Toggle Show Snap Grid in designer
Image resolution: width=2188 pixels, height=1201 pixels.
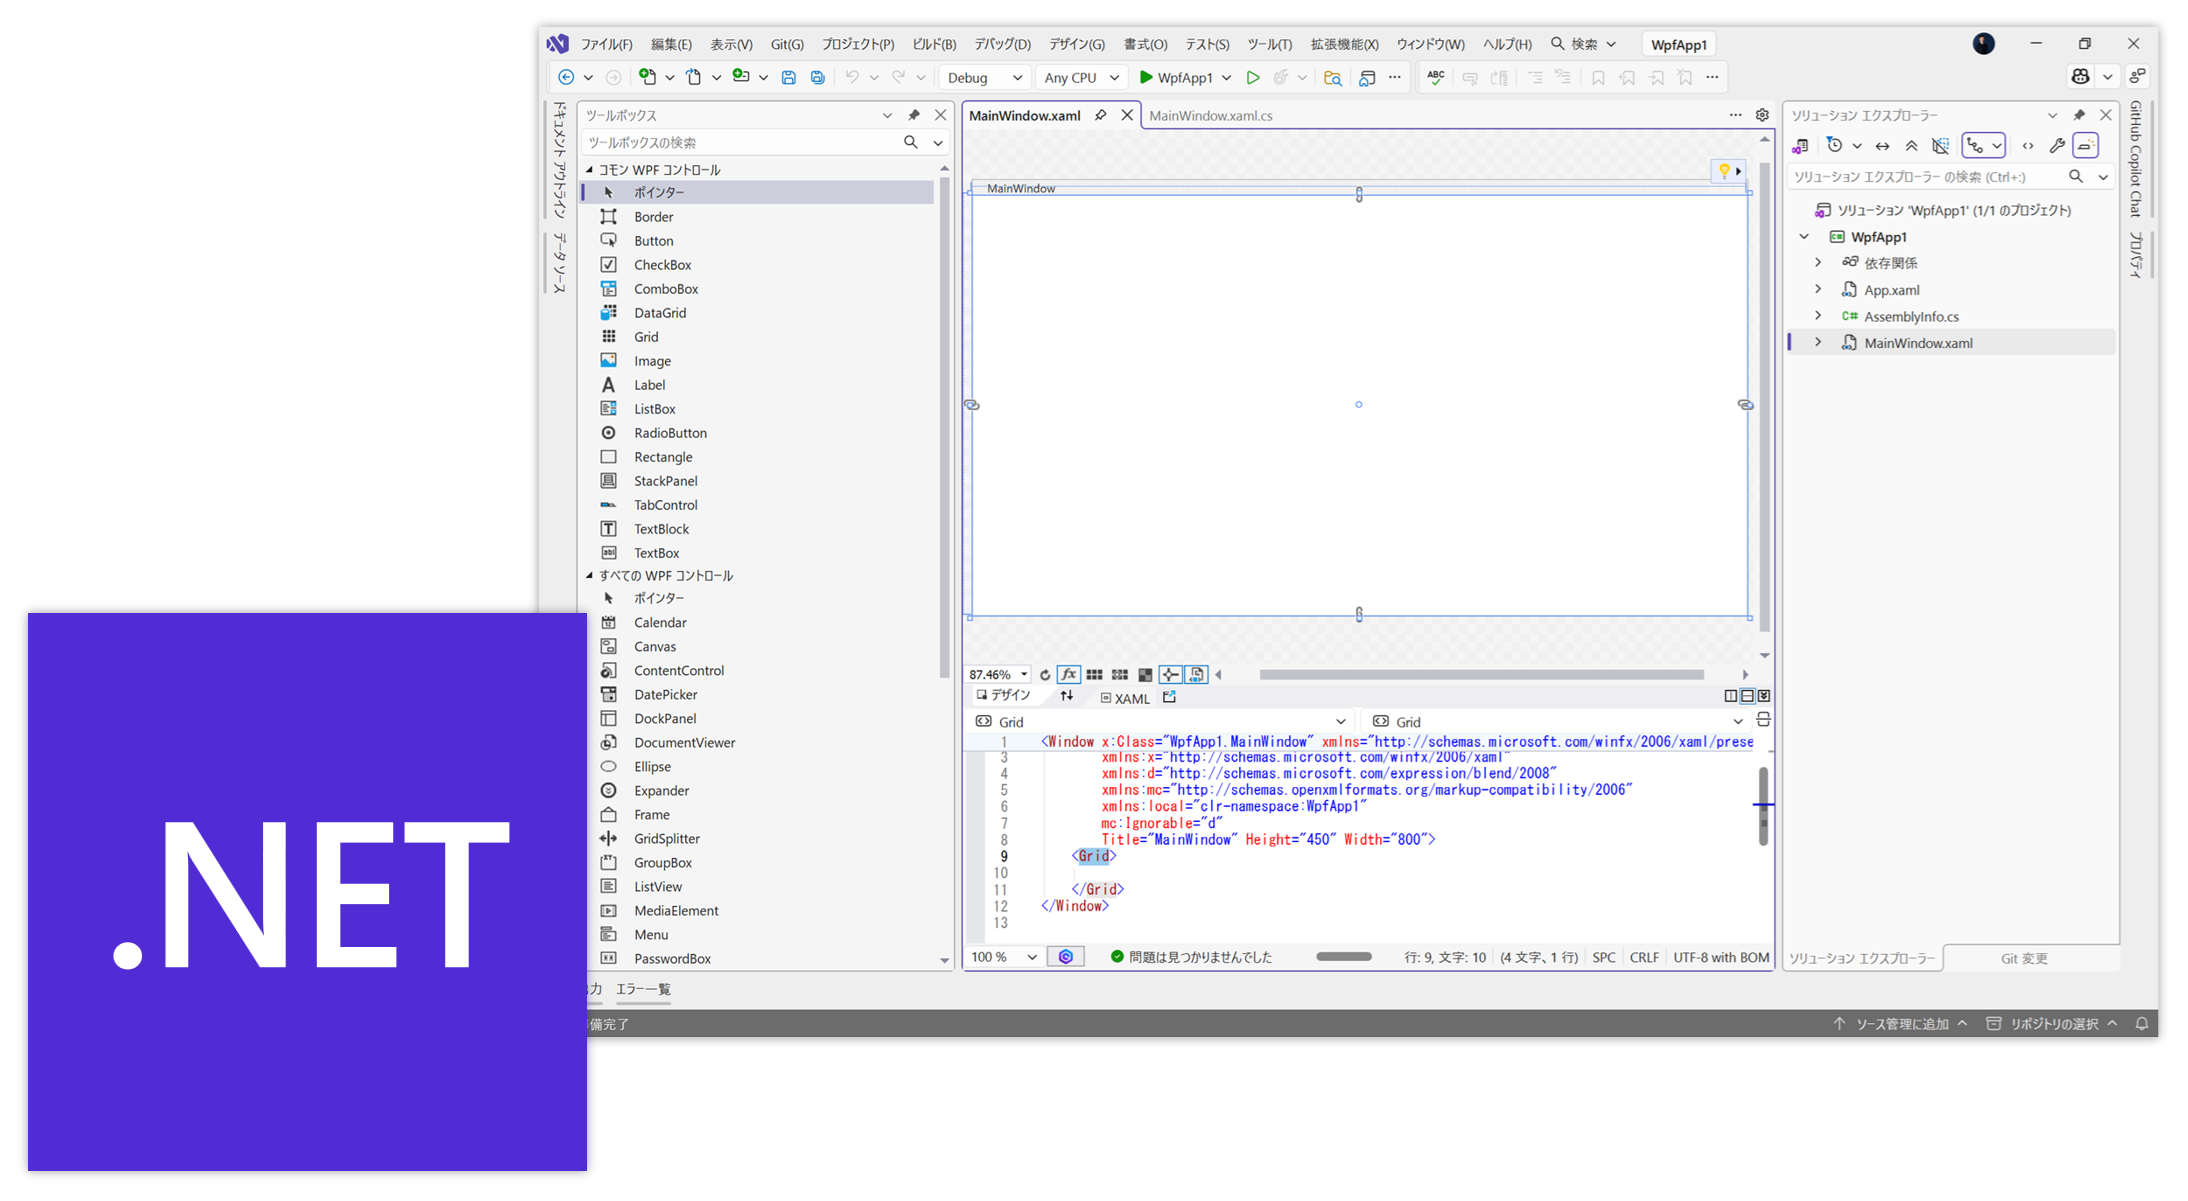point(1095,675)
